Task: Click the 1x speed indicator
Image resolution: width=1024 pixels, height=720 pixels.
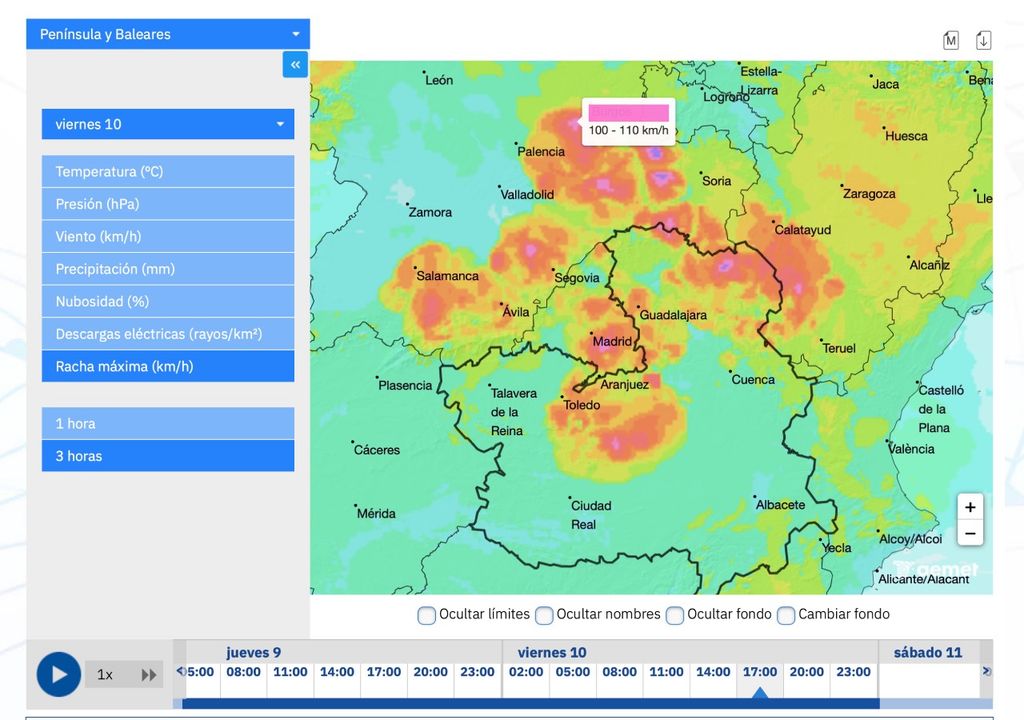Action: (x=105, y=675)
